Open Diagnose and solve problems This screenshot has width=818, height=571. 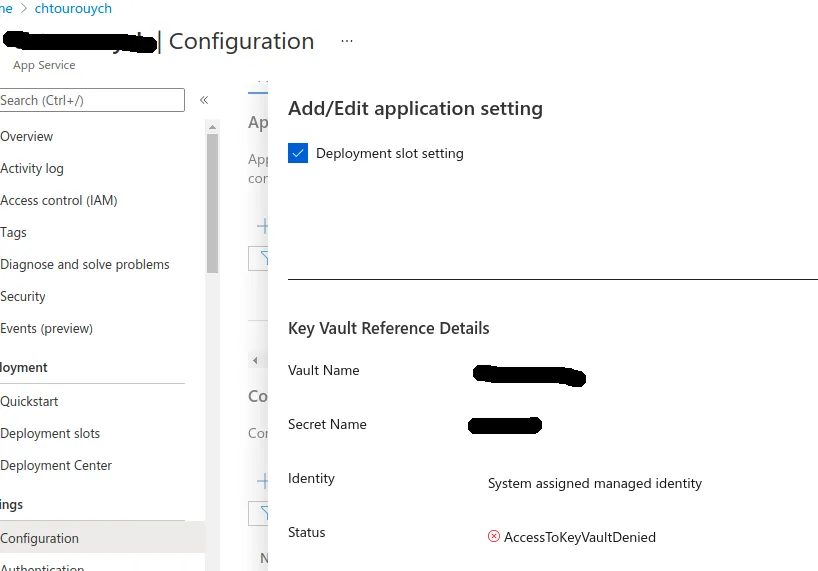pos(85,264)
